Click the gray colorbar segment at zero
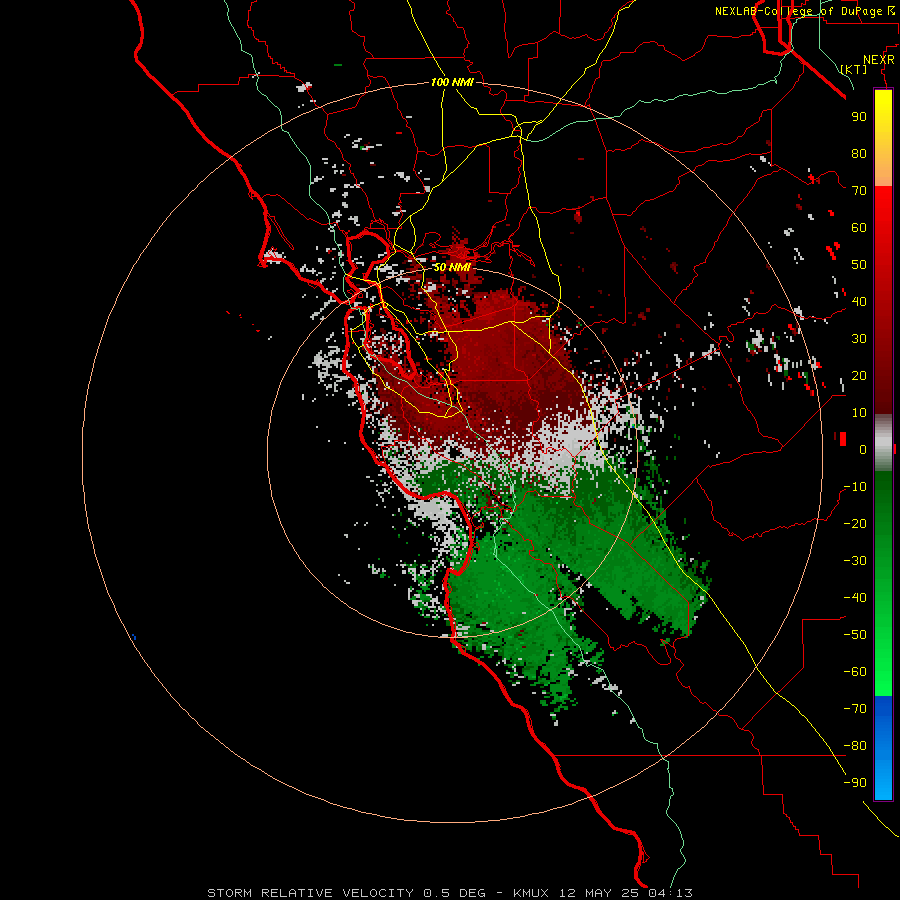Screen dimensions: 900x900 tap(883, 443)
